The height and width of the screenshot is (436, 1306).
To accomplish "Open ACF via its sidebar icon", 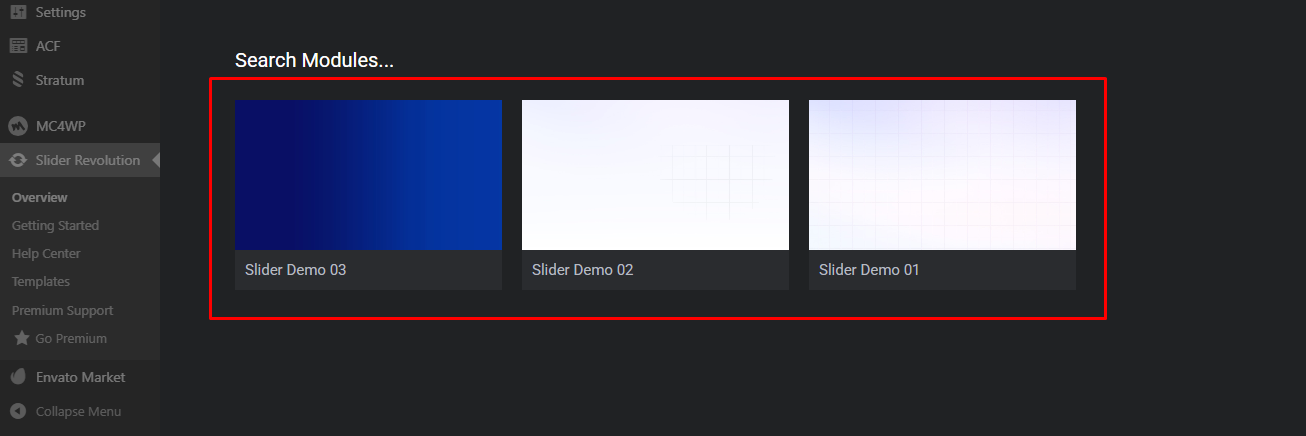I will pyautogui.click(x=18, y=46).
